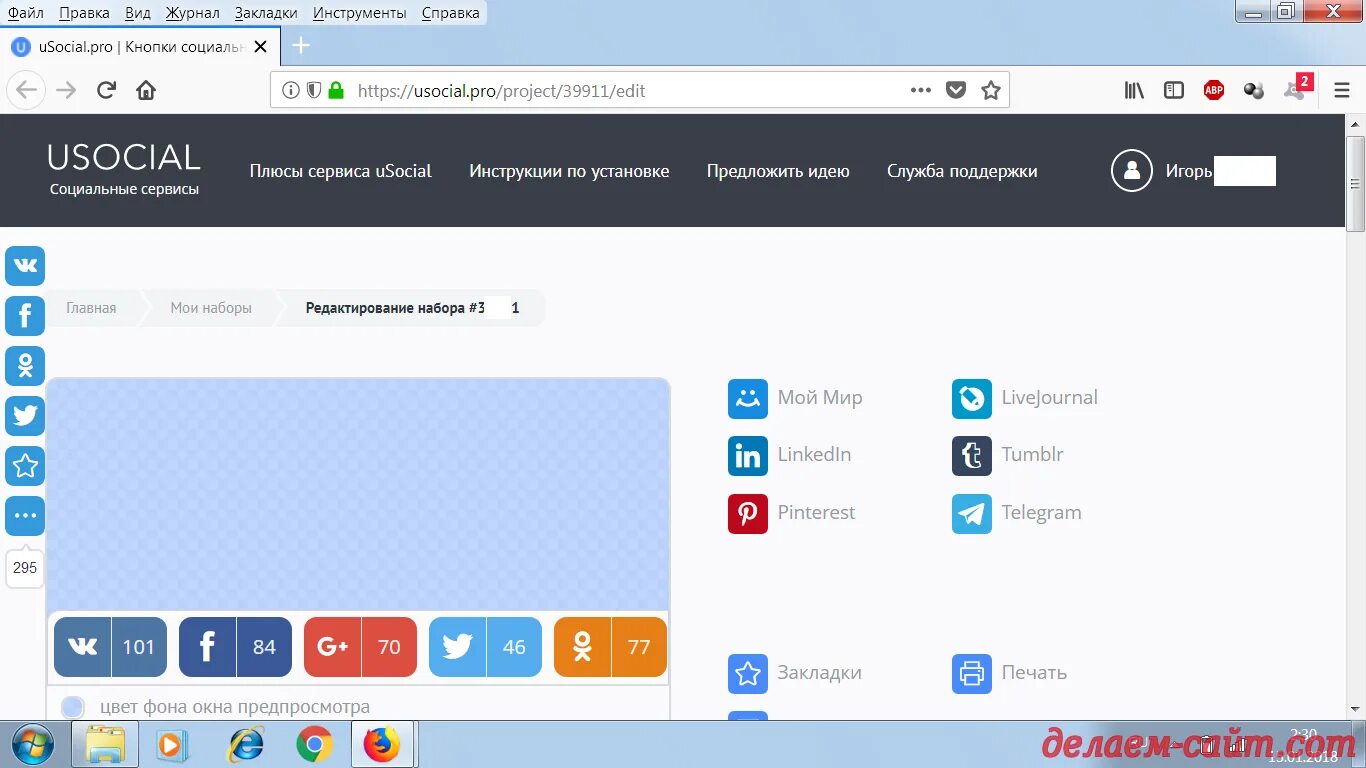
Task: Save page to Pocket
Action: tap(956, 90)
